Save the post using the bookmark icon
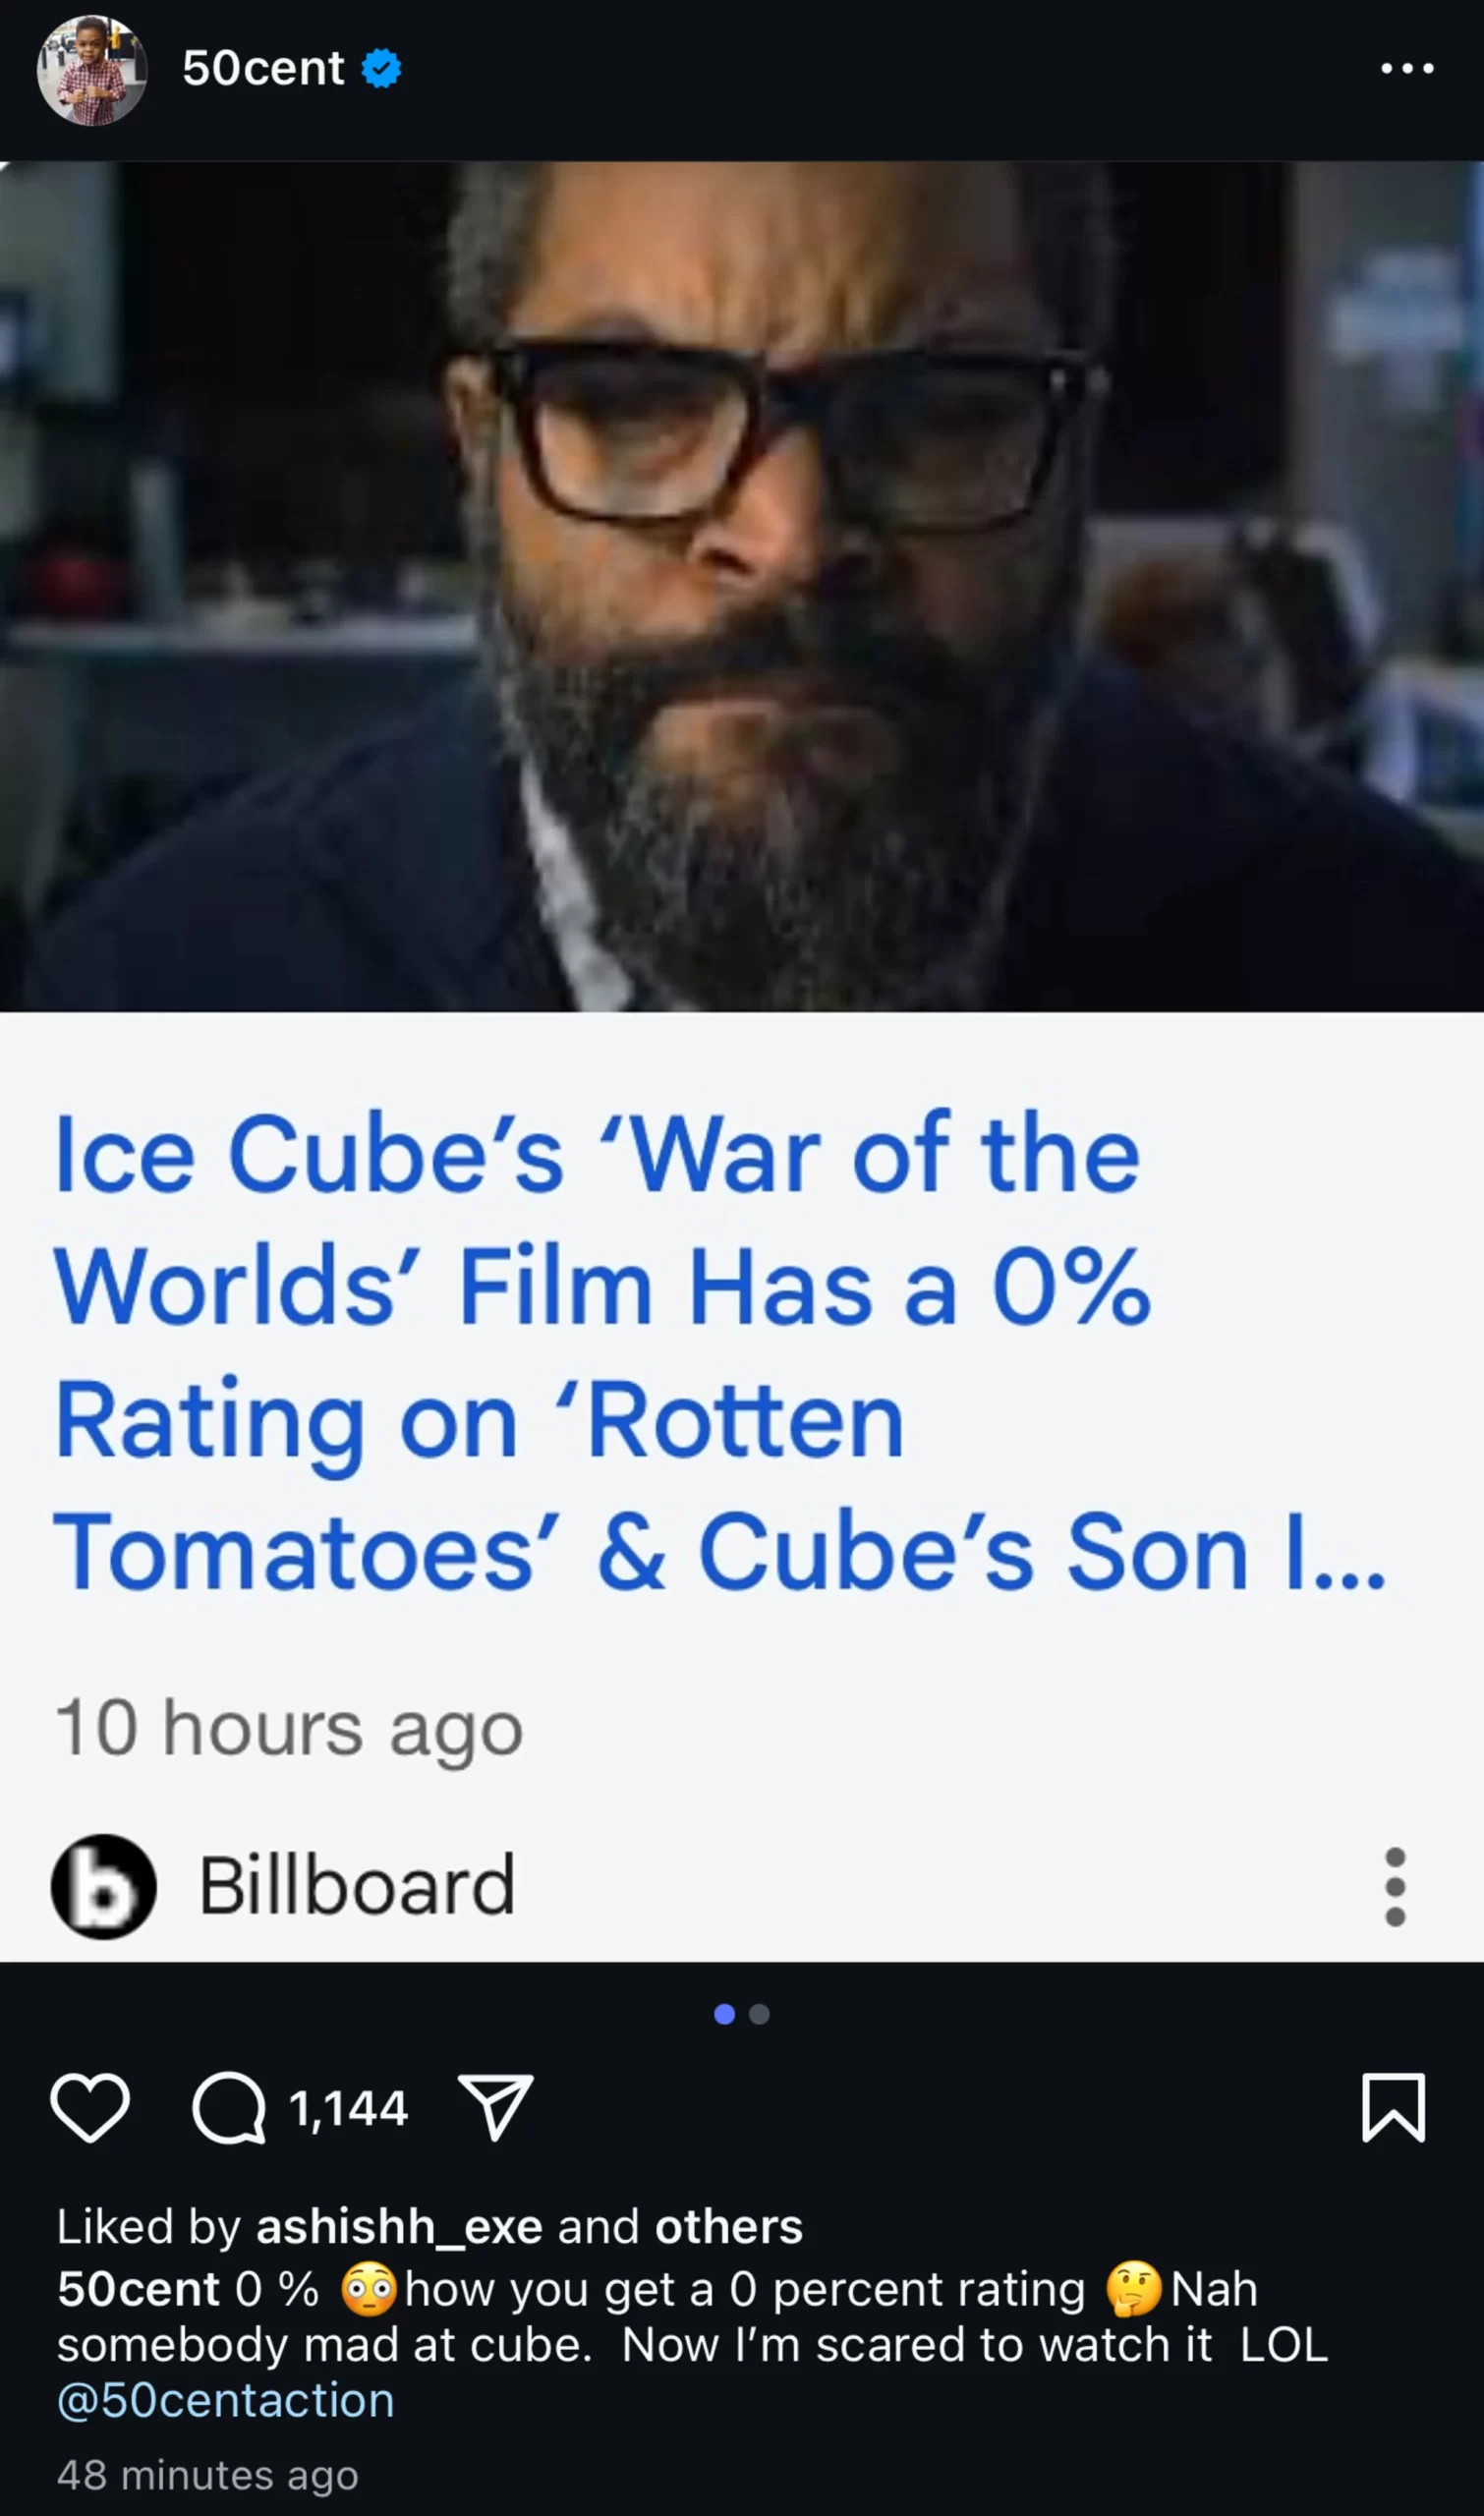 (x=1393, y=2108)
